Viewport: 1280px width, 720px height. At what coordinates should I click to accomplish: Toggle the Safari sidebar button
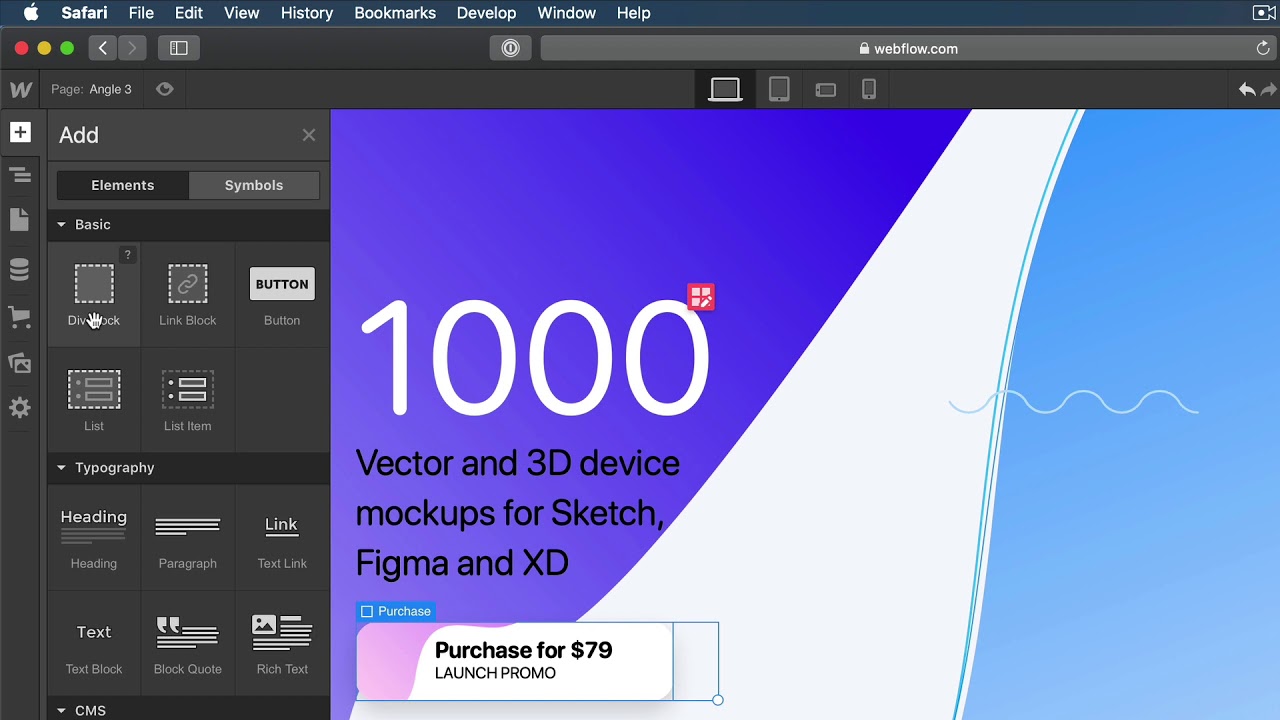coord(179,48)
